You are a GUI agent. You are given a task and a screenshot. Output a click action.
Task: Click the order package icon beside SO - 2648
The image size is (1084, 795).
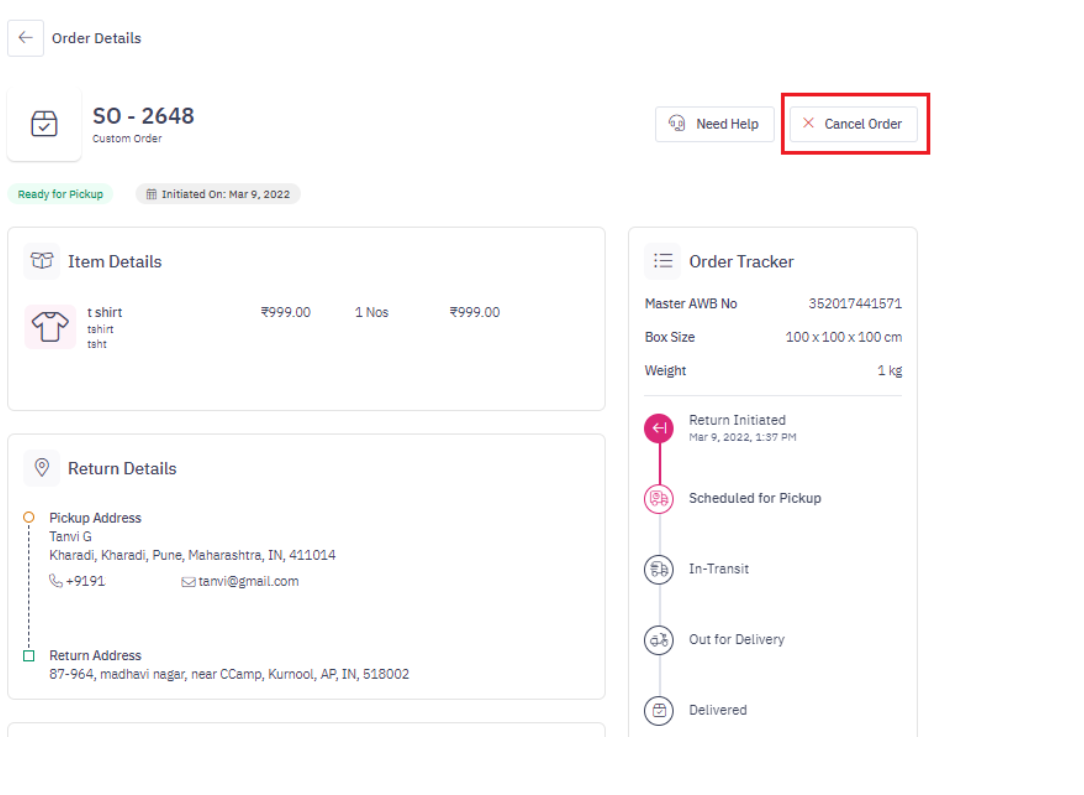44,124
